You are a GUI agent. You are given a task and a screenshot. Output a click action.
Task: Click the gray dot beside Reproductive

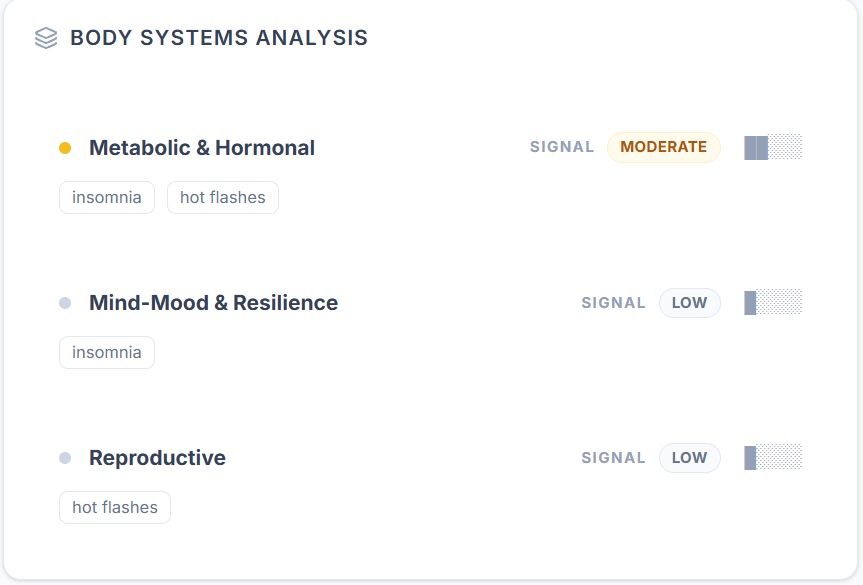point(65,458)
